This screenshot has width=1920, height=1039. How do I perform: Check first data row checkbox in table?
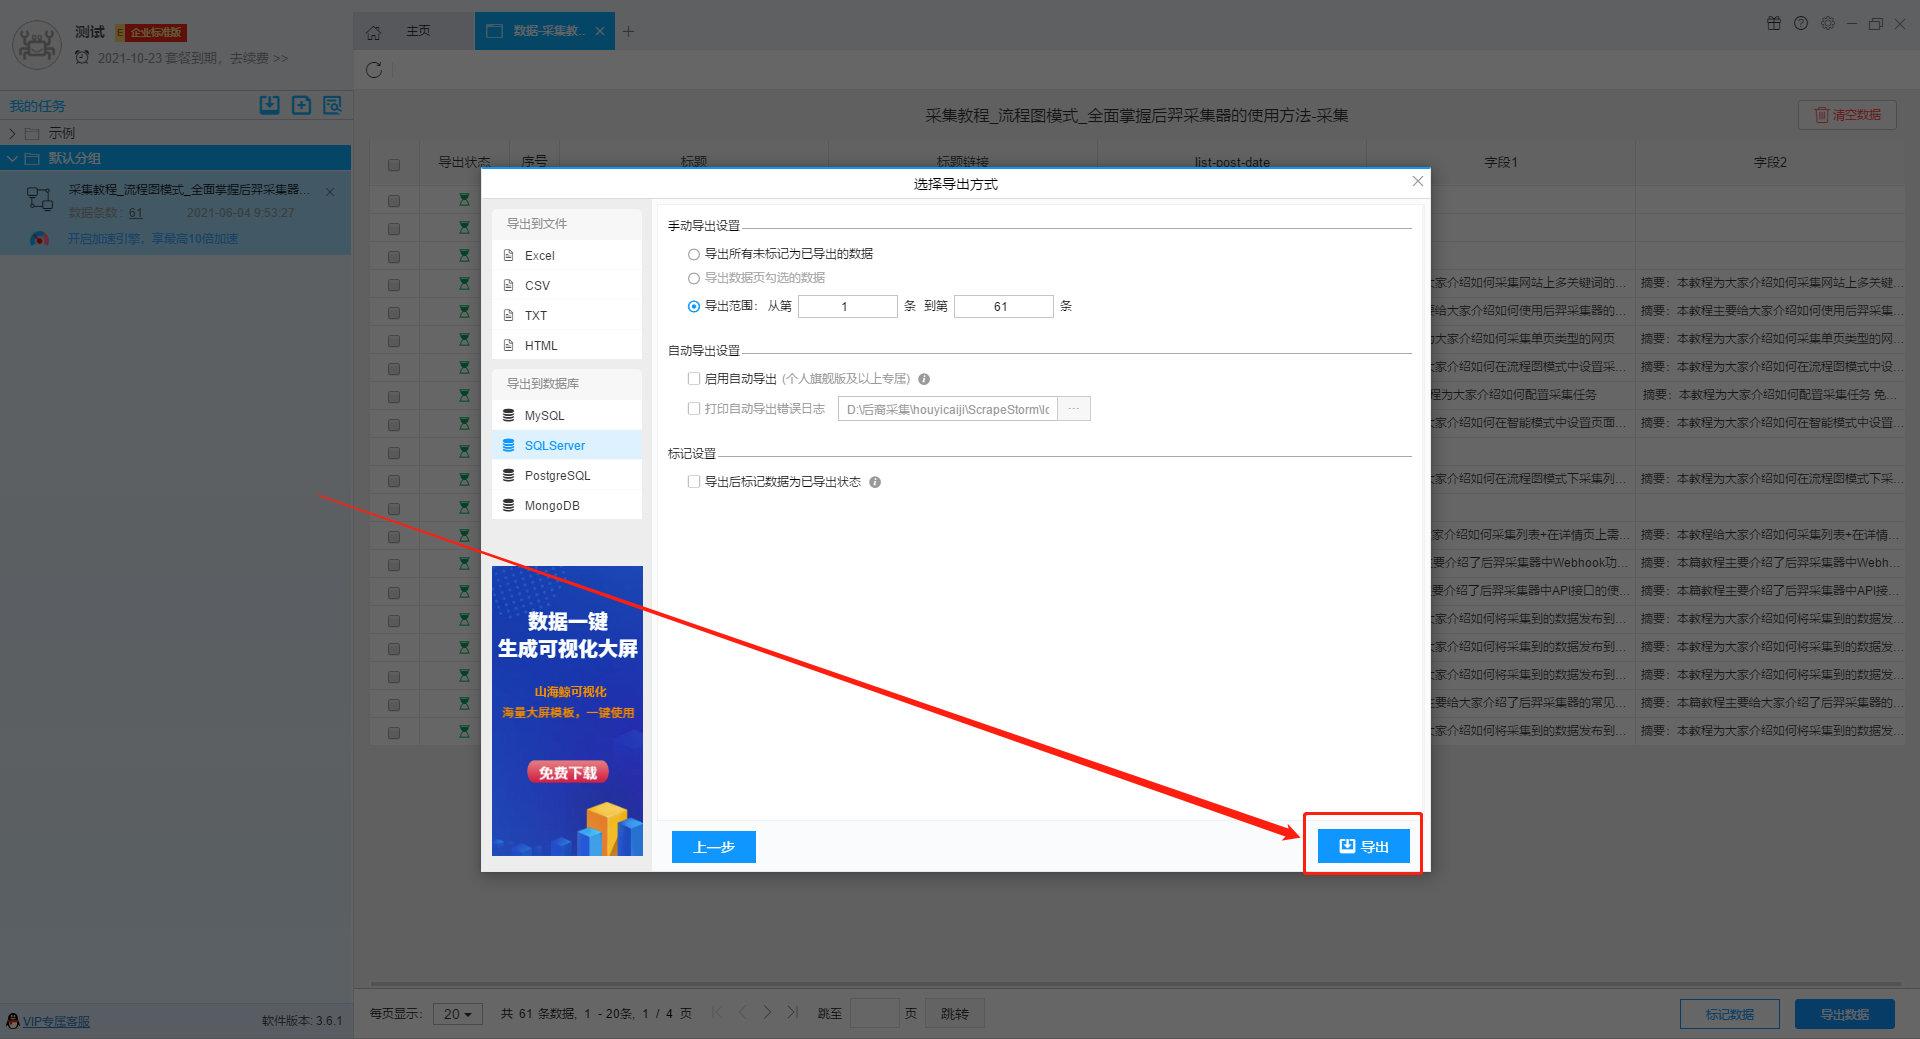pos(394,201)
